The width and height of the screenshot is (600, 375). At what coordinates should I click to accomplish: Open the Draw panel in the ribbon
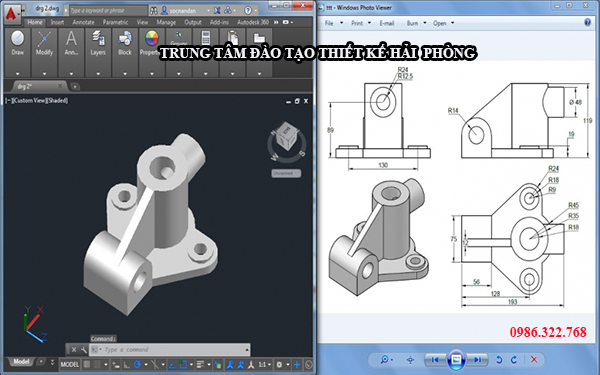[18, 44]
